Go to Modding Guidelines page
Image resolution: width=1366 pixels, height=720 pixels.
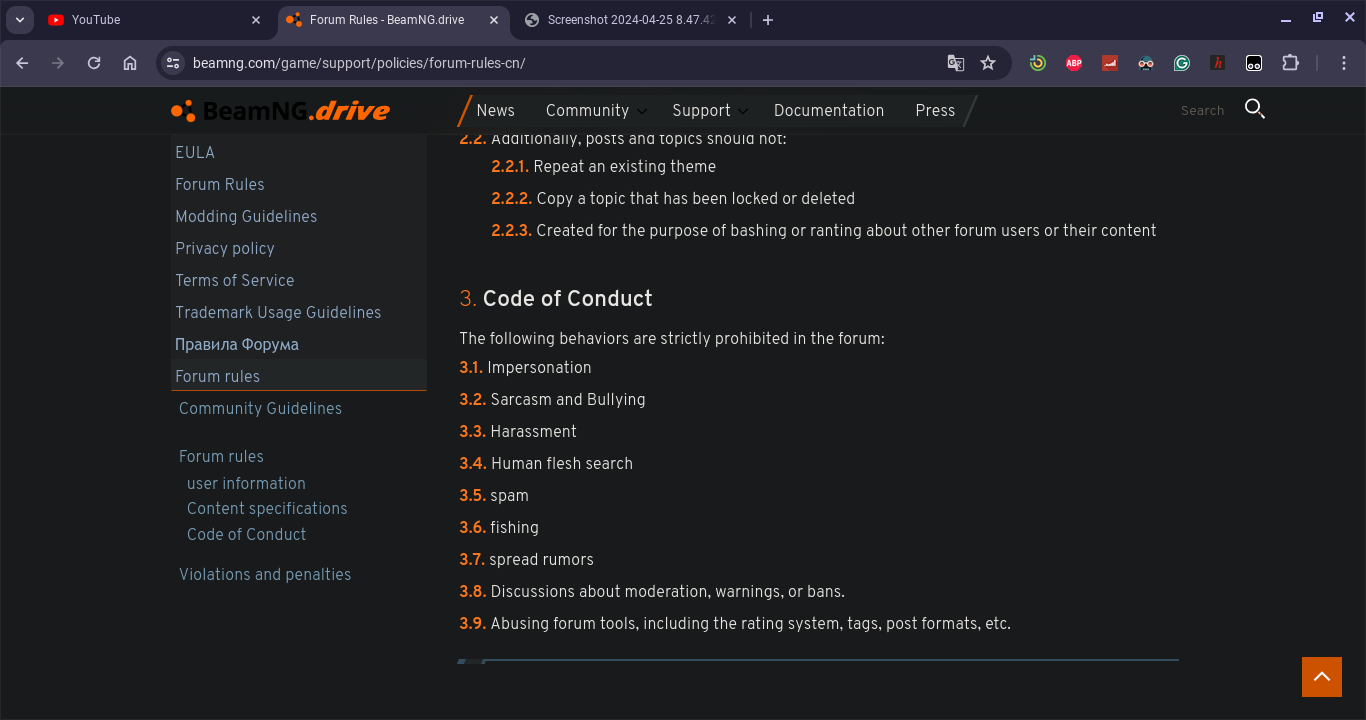246,217
